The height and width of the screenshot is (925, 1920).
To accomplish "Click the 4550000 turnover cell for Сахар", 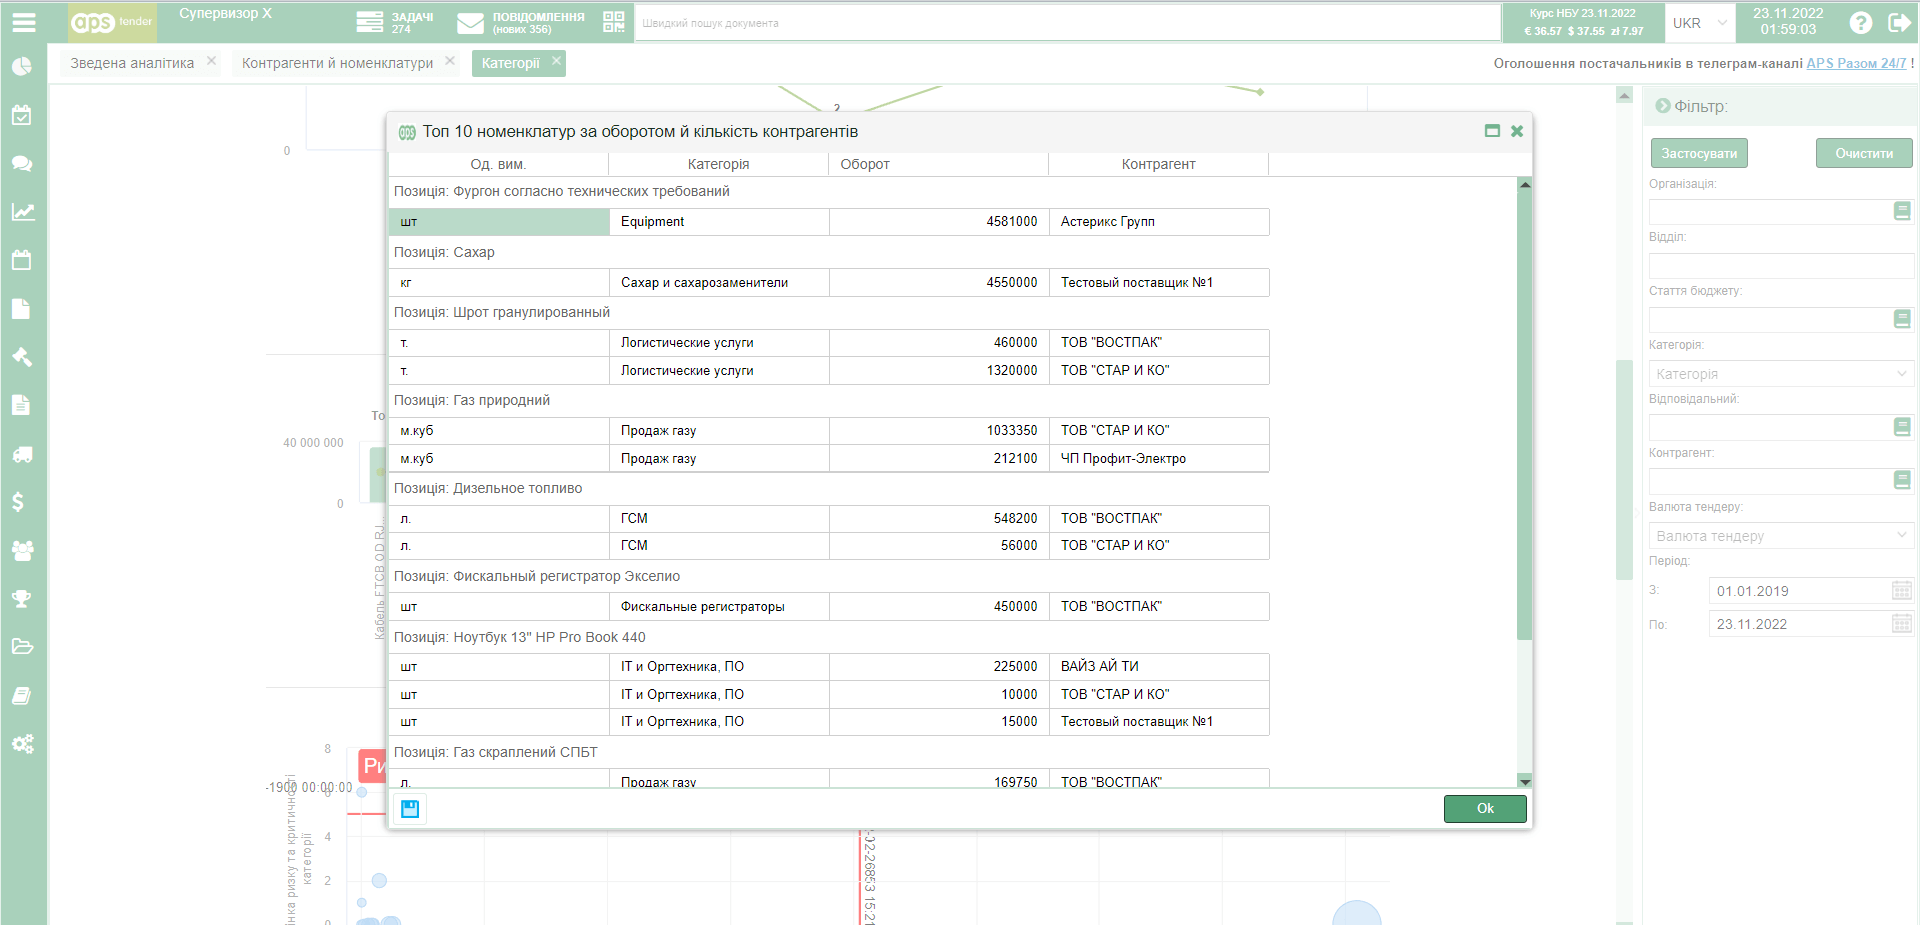I will pos(939,283).
